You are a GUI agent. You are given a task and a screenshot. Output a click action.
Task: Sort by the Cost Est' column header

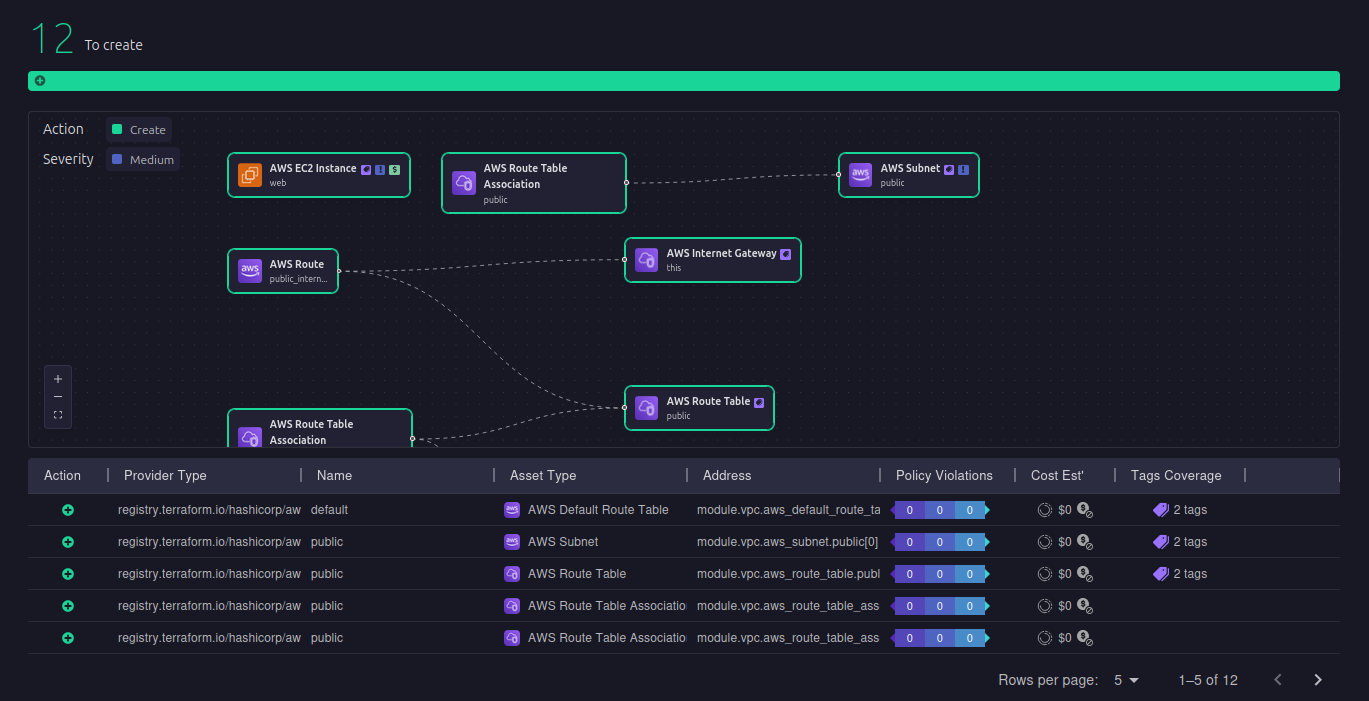[1057, 476]
